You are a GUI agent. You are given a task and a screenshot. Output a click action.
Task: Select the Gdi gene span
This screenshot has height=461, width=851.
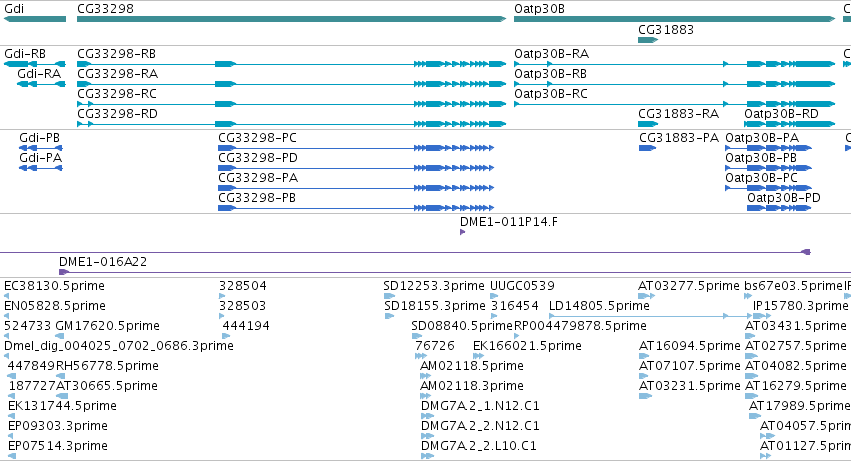point(35,19)
